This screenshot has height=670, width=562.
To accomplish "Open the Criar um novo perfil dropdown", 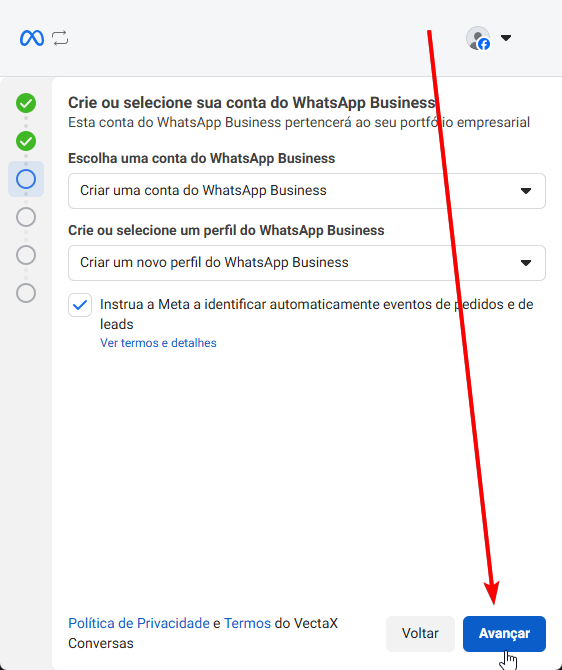I will coord(307,263).
